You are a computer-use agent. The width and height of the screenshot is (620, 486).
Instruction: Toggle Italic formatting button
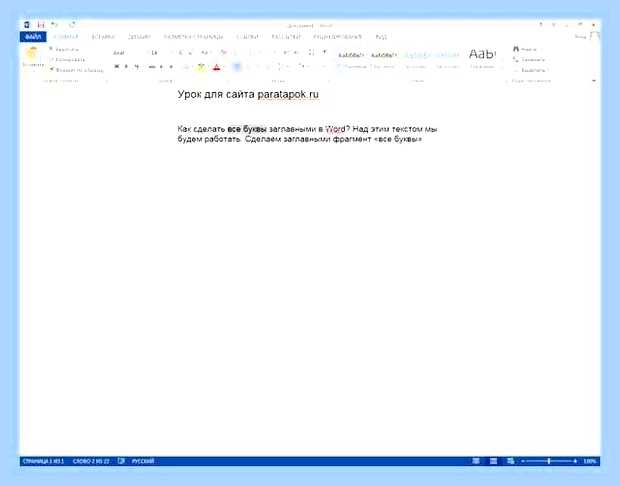(126, 67)
